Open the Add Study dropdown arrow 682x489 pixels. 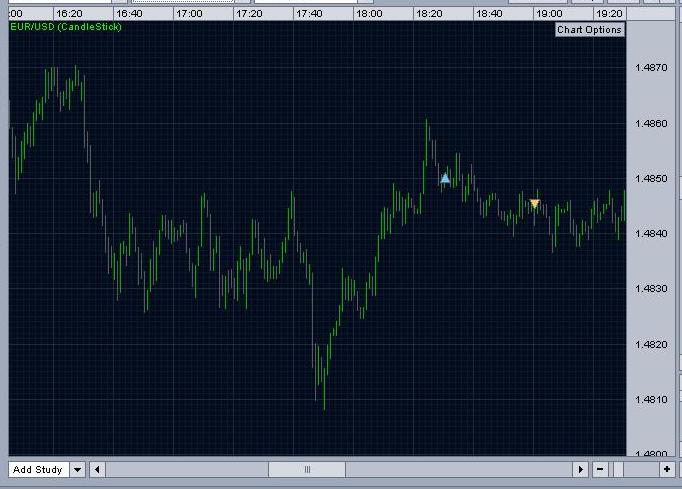click(77, 469)
